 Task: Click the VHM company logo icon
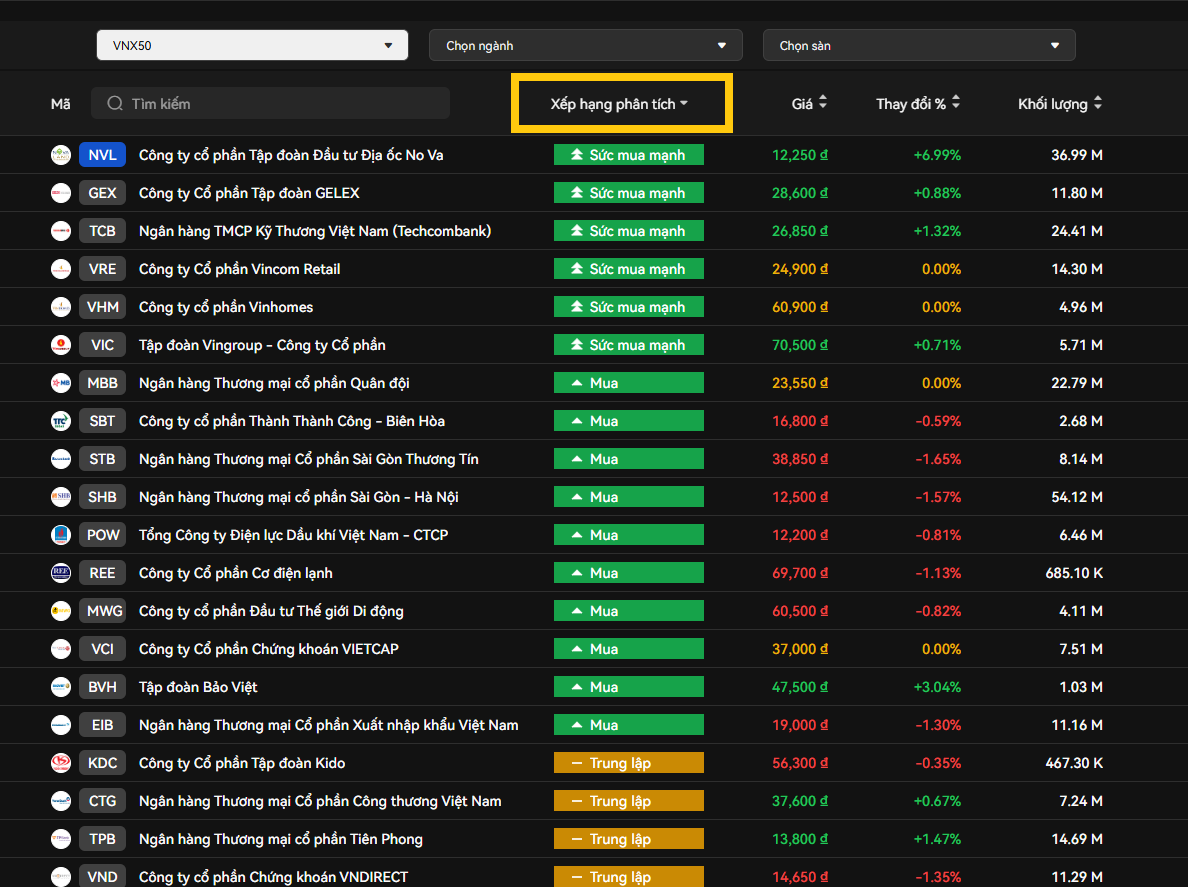(x=61, y=307)
